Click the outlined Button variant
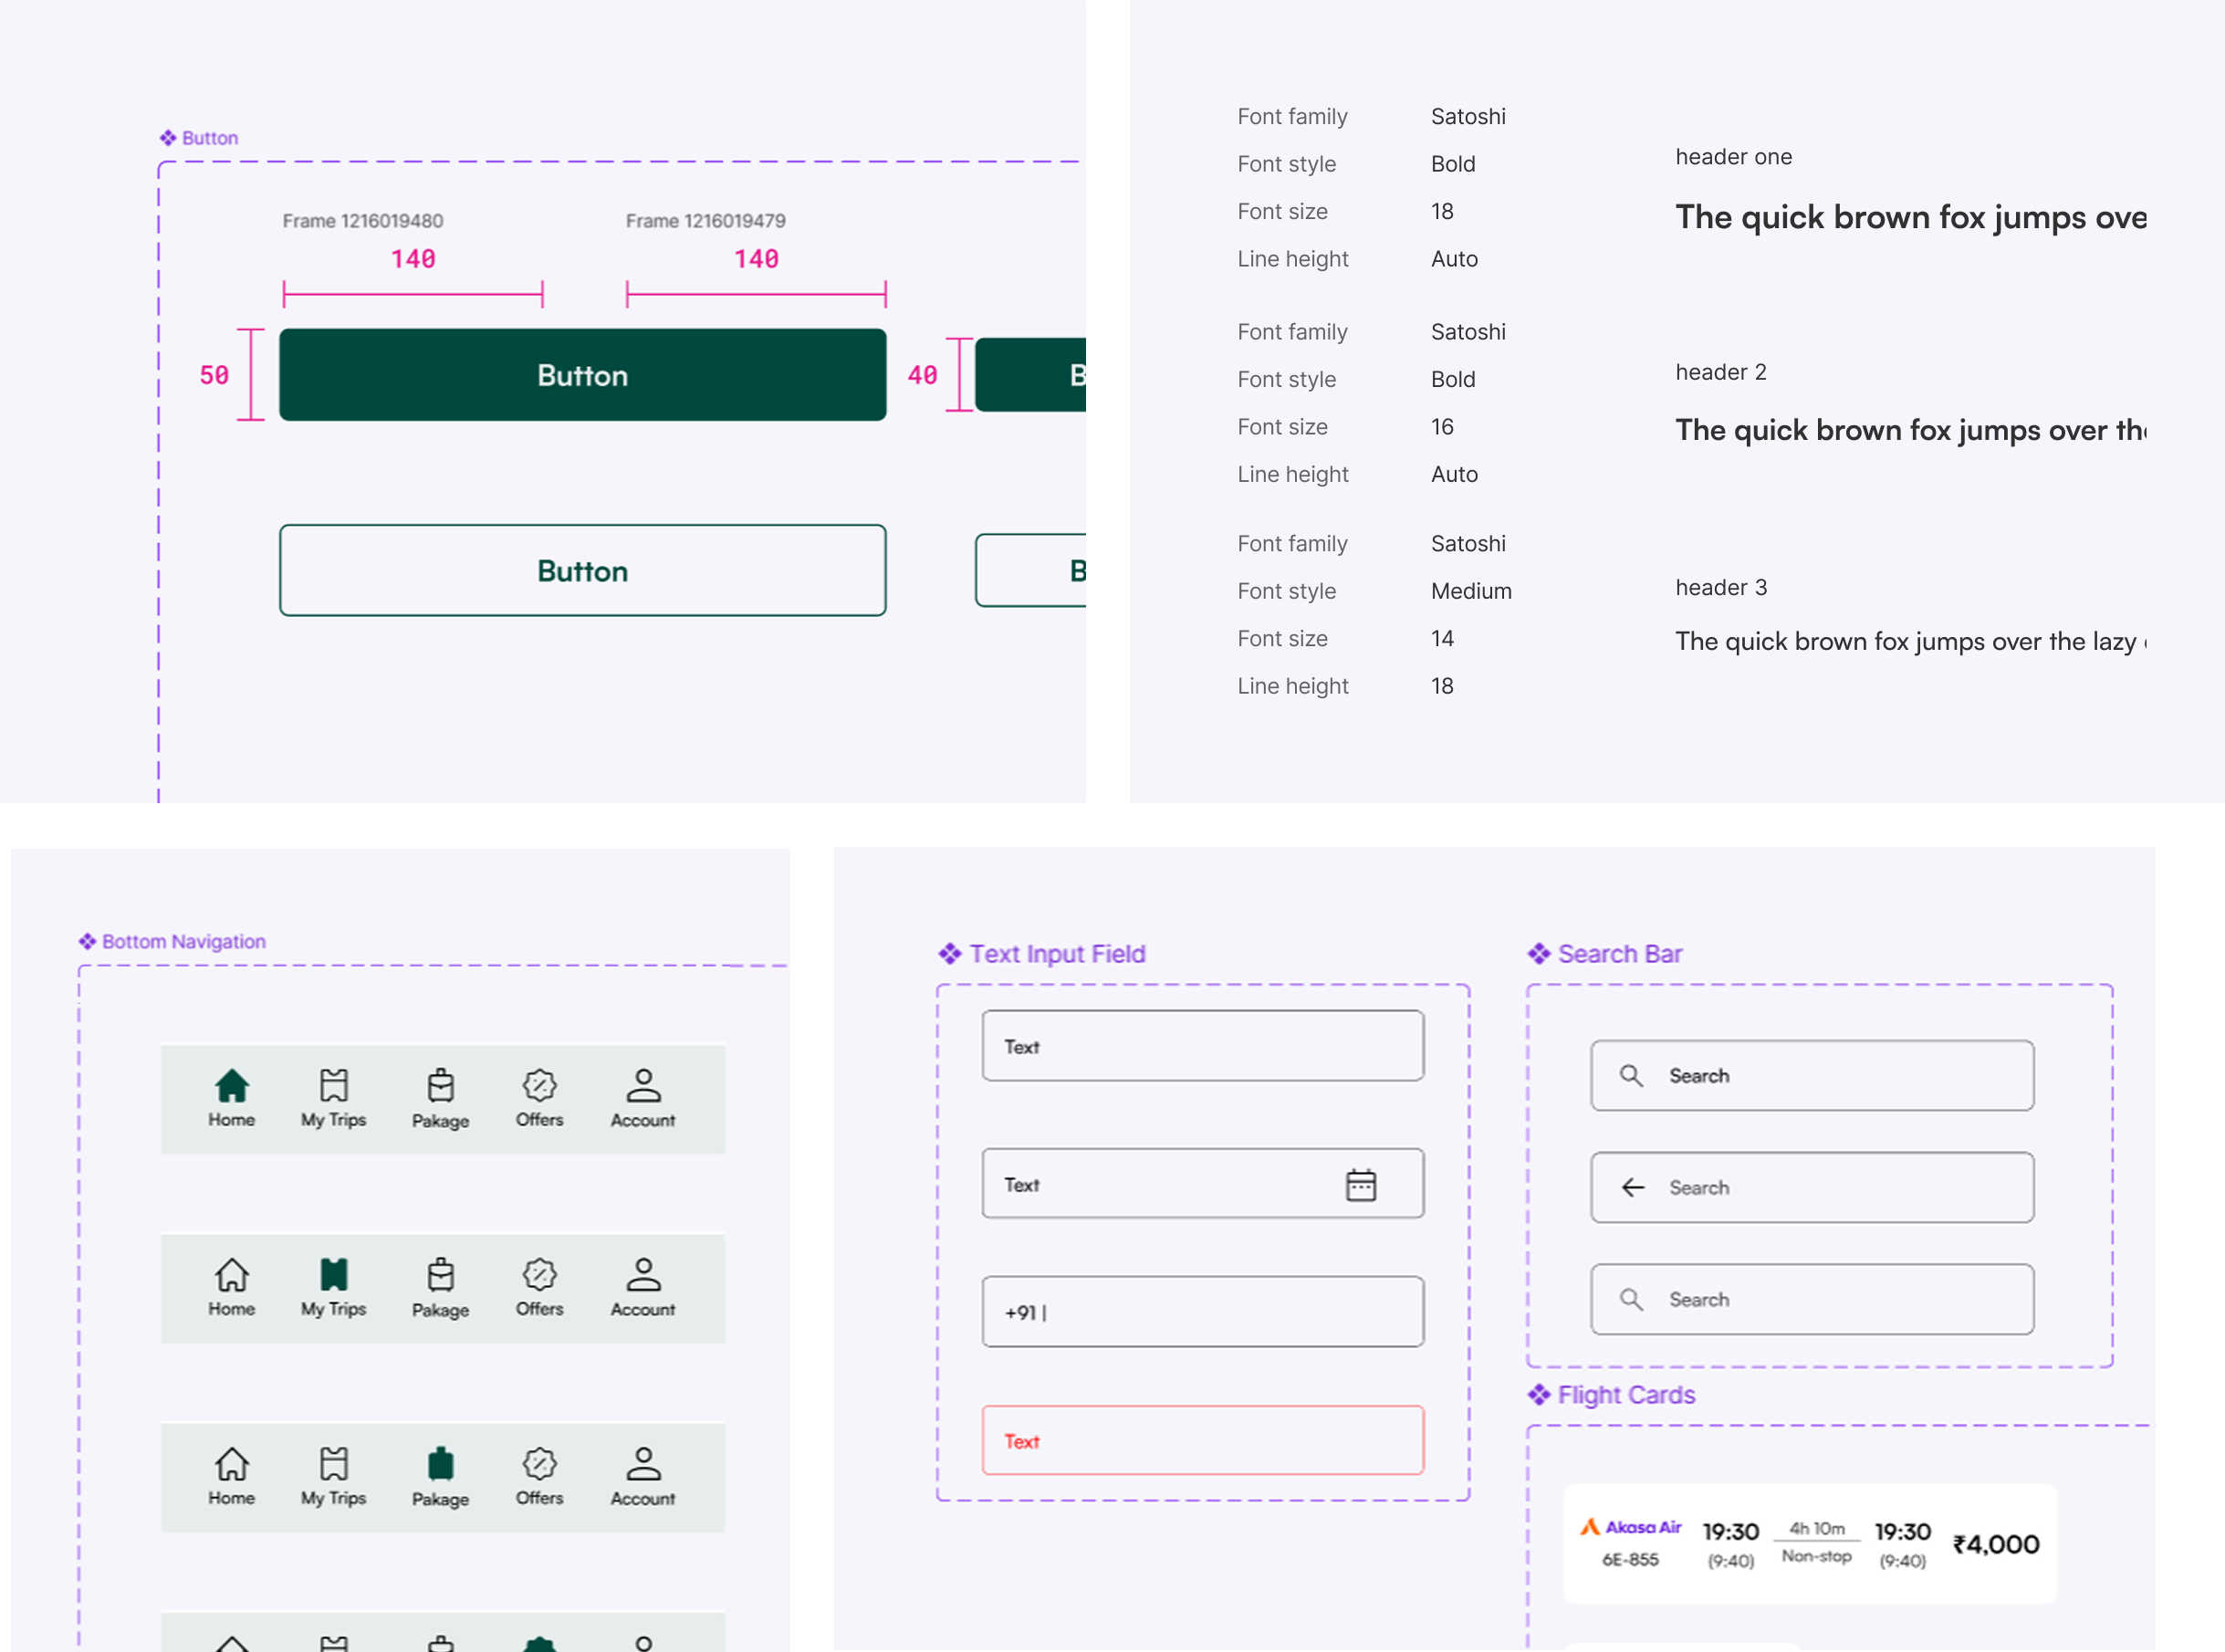The image size is (2225, 1652). [583, 570]
